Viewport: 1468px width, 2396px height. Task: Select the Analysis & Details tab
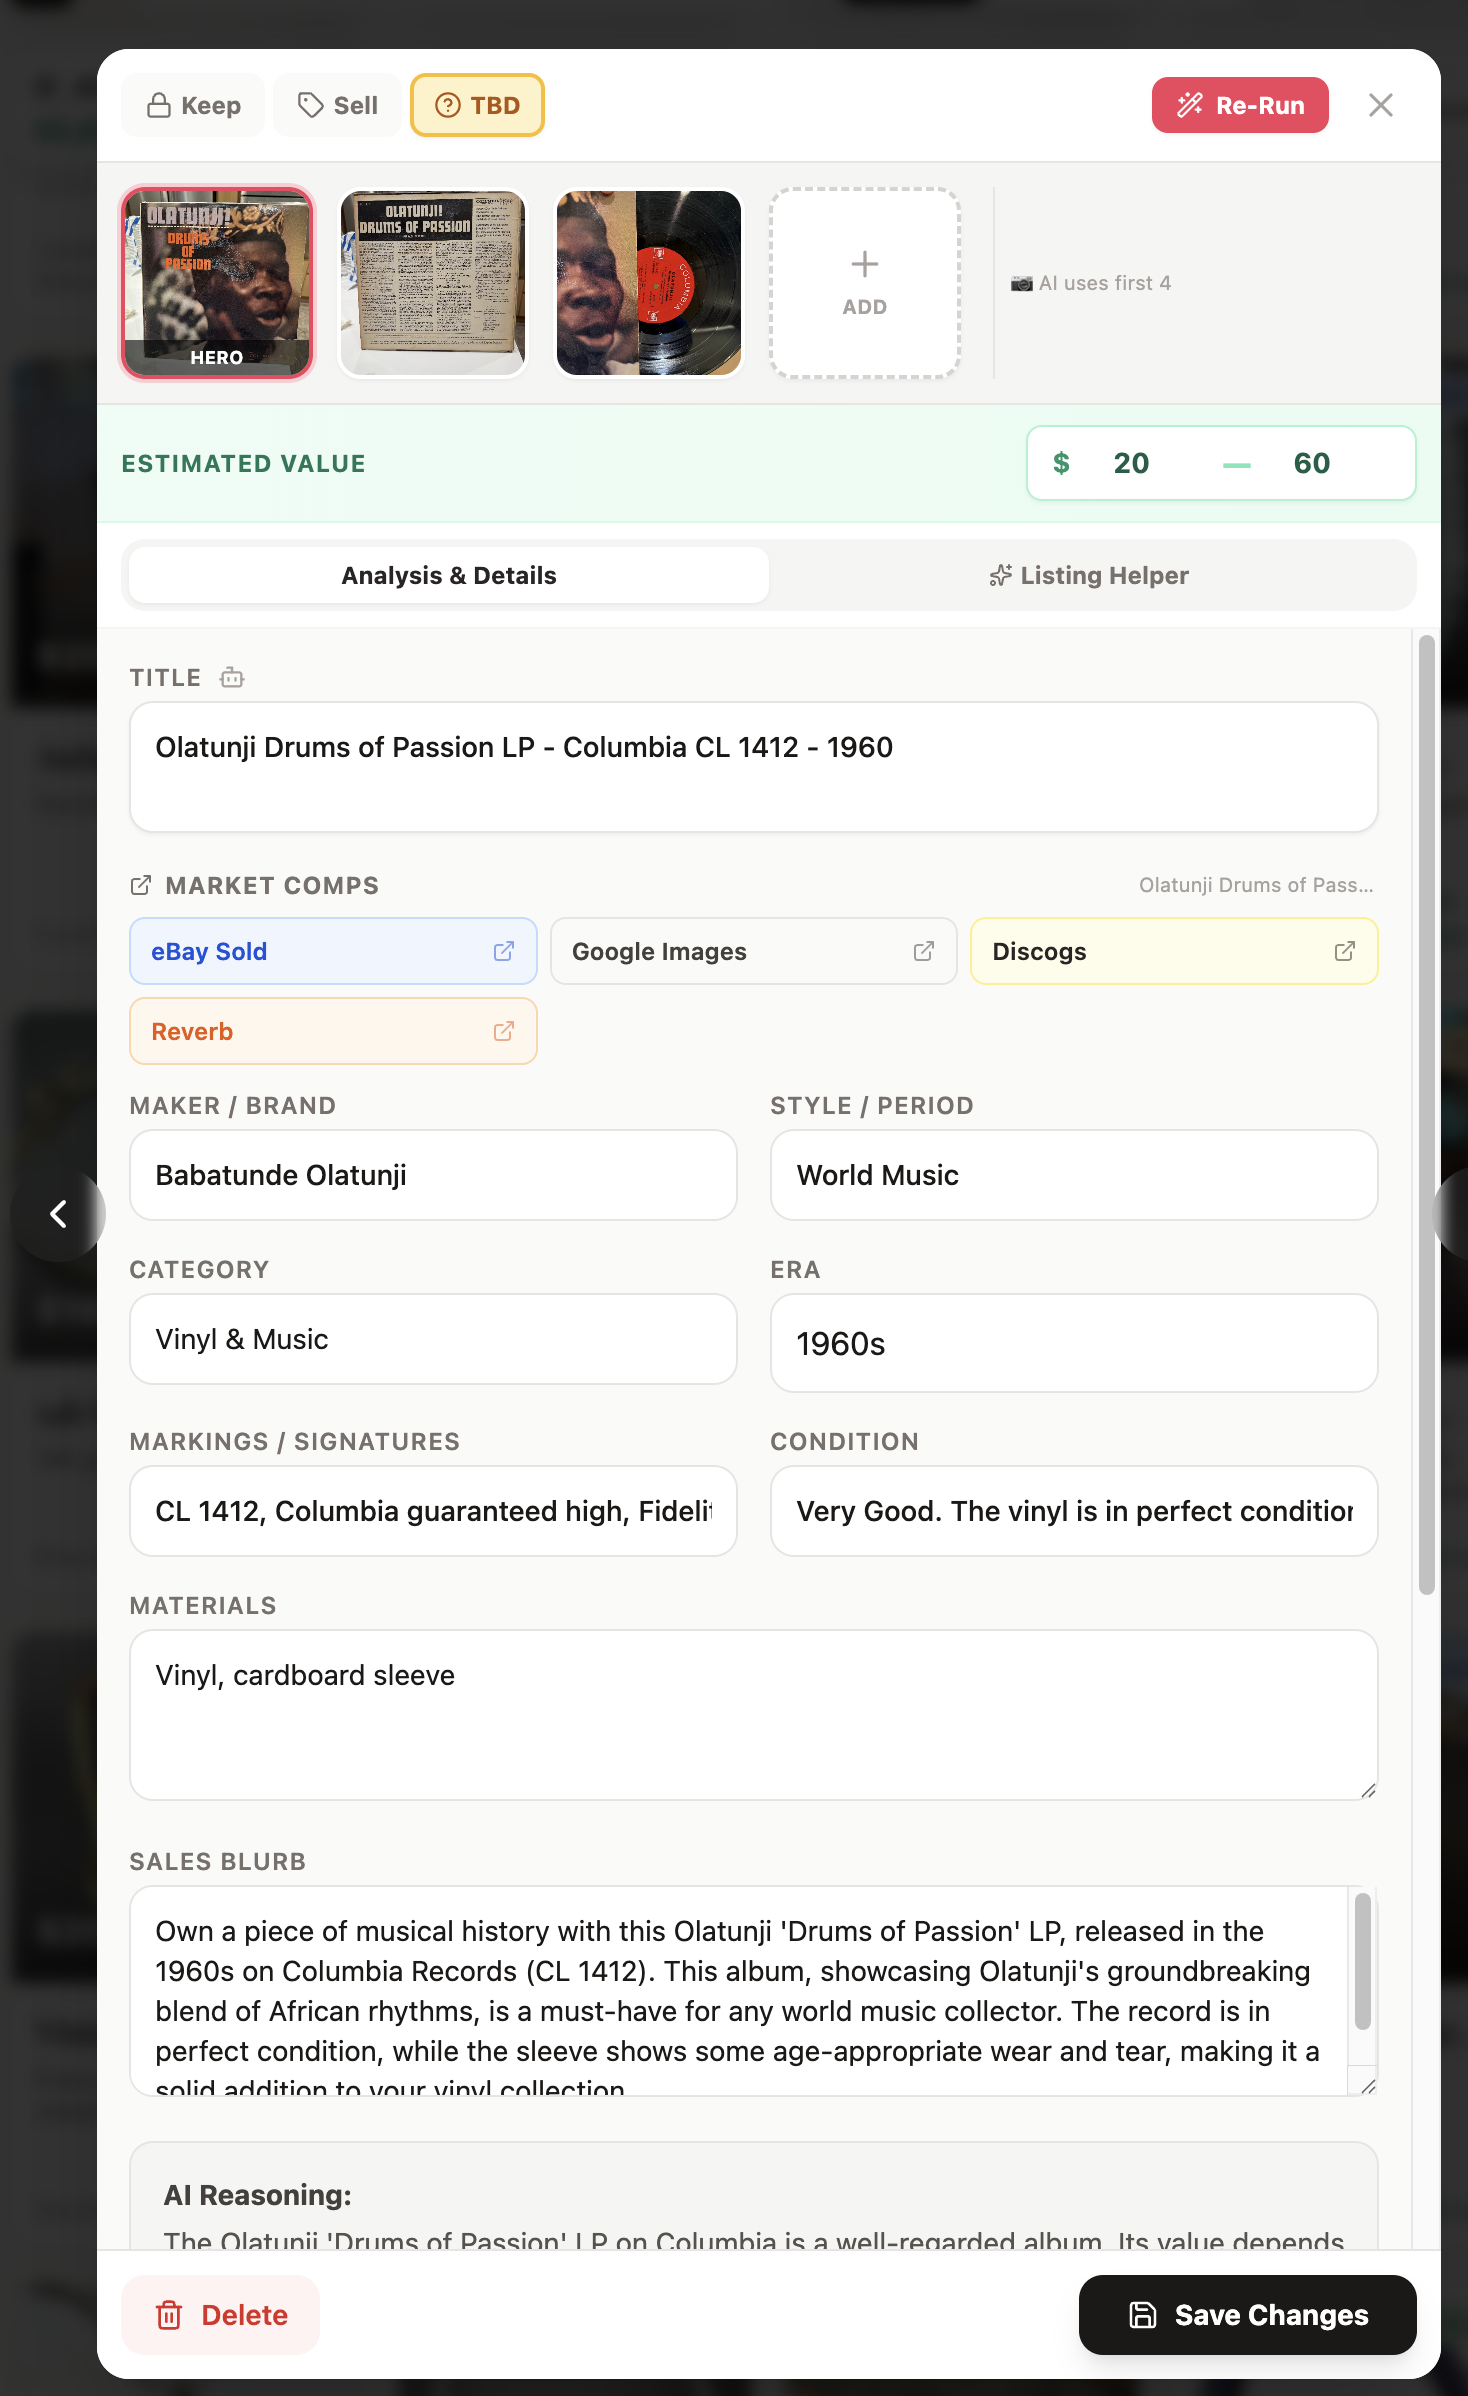pos(449,576)
